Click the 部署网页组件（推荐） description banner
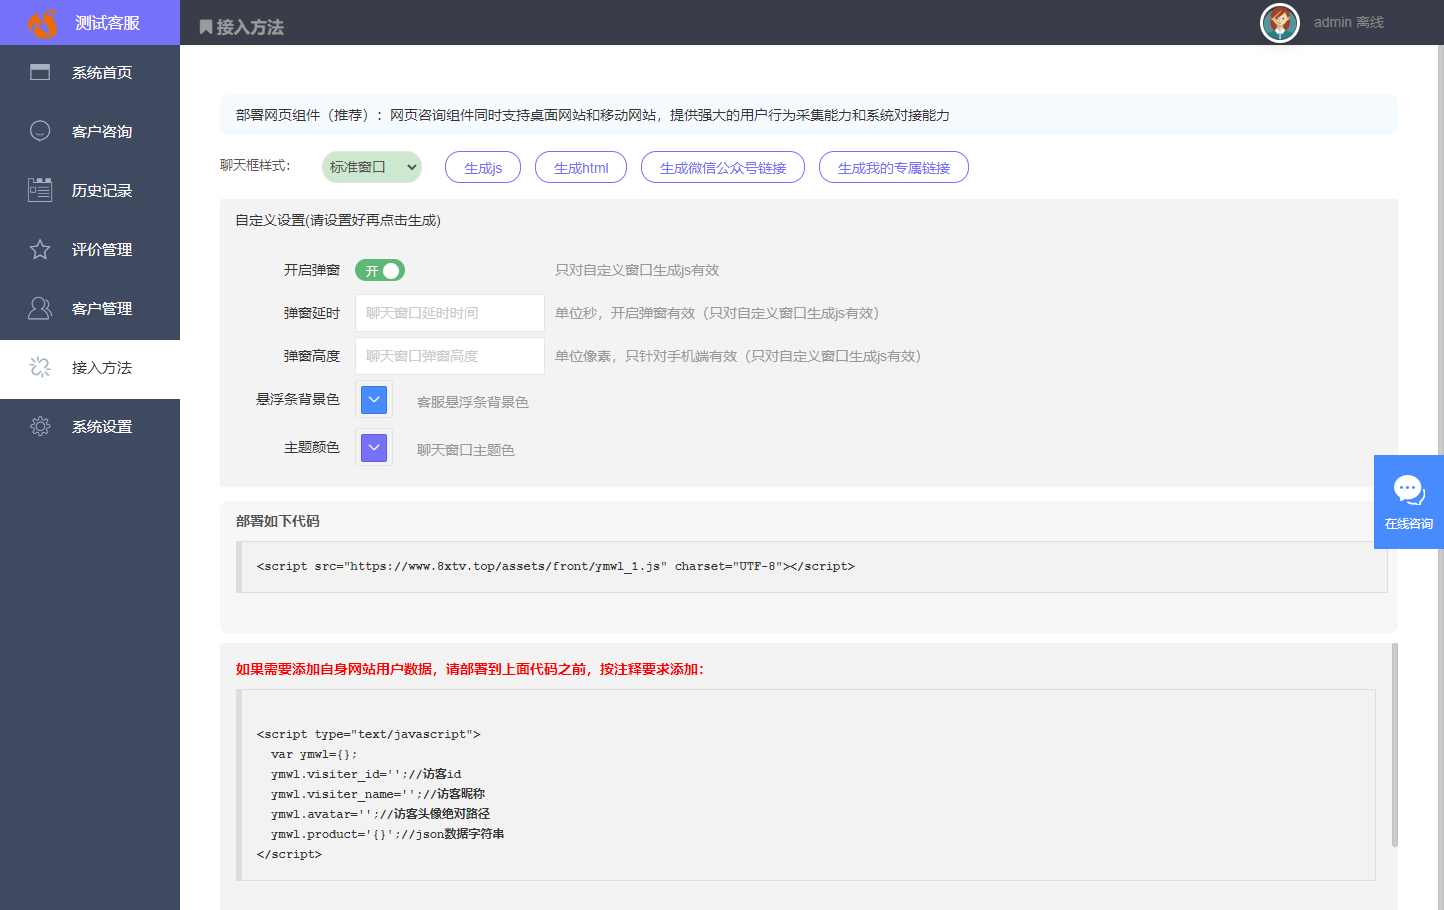This screenshot has width=1444, height=910. click(808, 115)
